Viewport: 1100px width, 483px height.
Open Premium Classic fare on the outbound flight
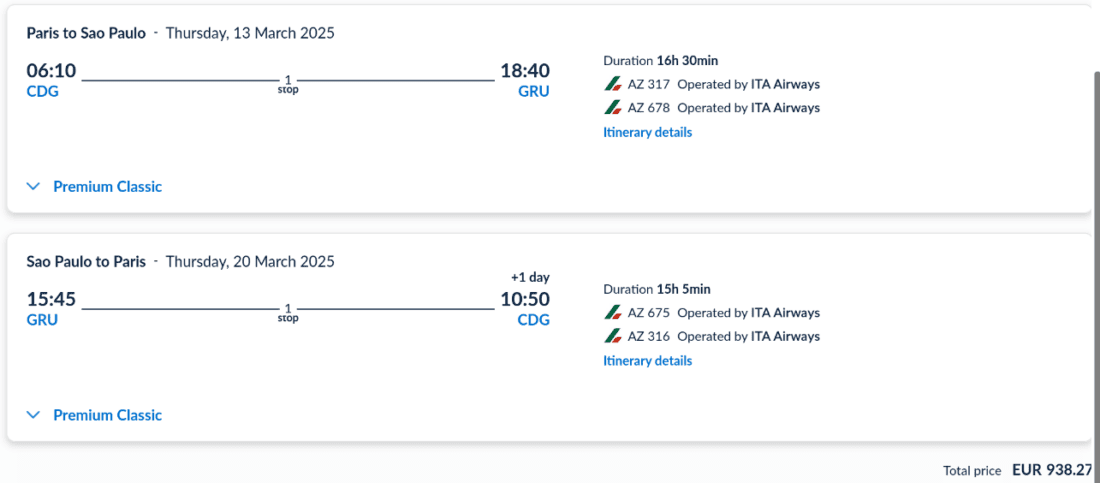coord(107,187)
